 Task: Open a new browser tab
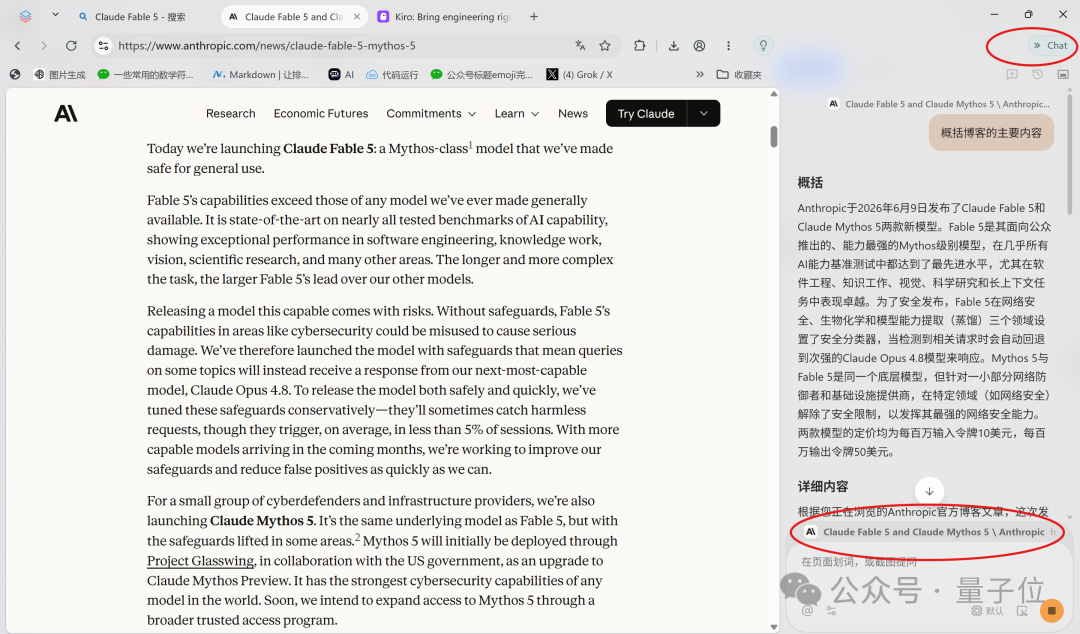click(534, 17)
